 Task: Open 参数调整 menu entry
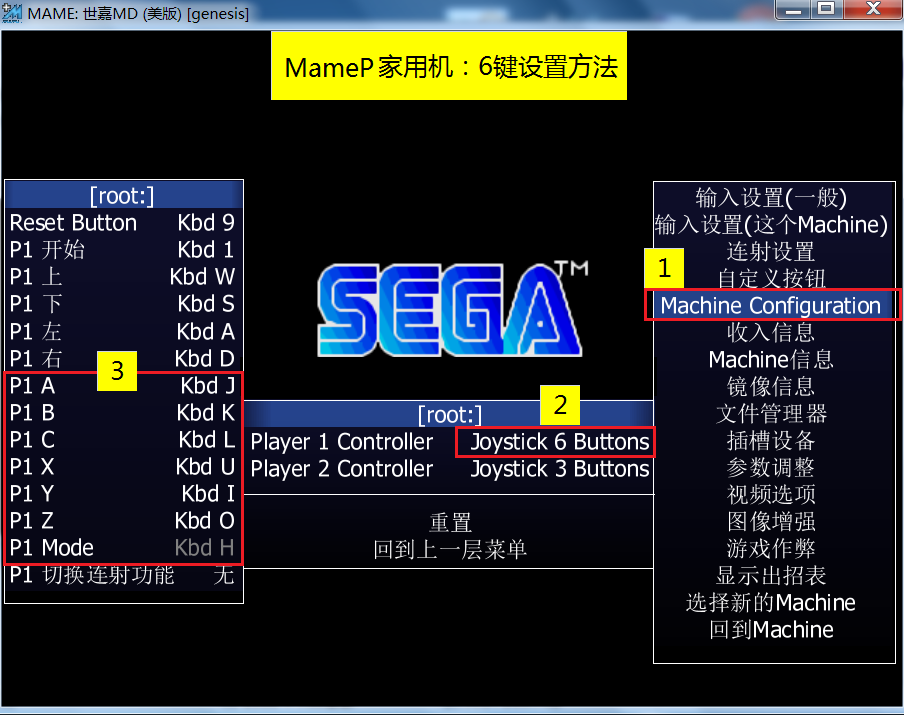(x=771, y=468)
